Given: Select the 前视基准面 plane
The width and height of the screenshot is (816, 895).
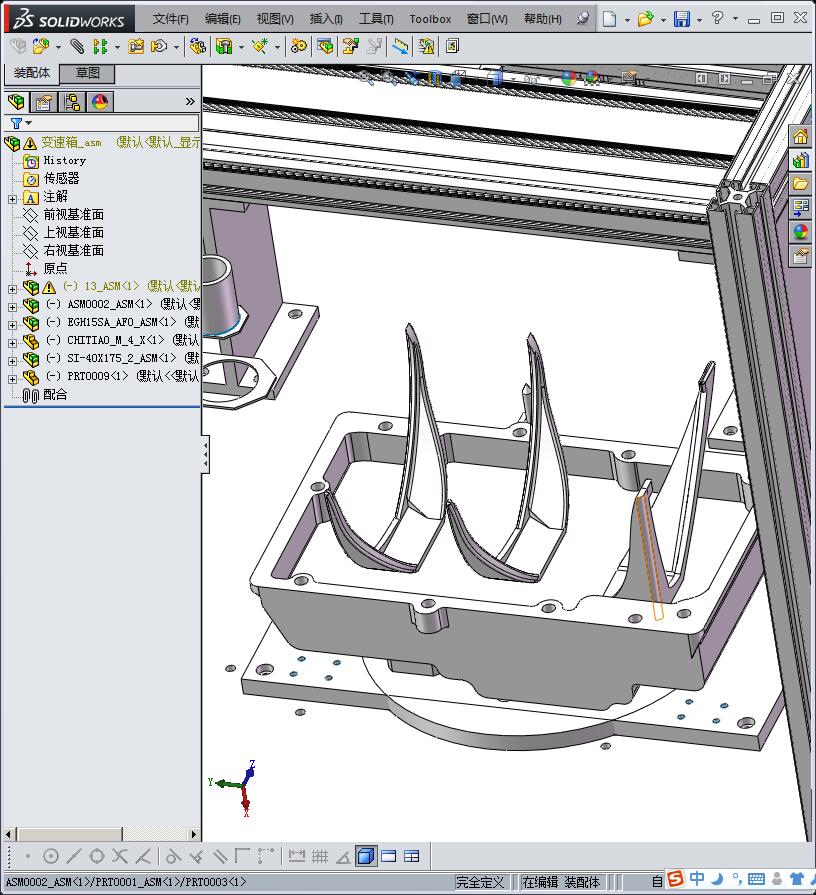Looking at the screenshot, I should 74,215.
